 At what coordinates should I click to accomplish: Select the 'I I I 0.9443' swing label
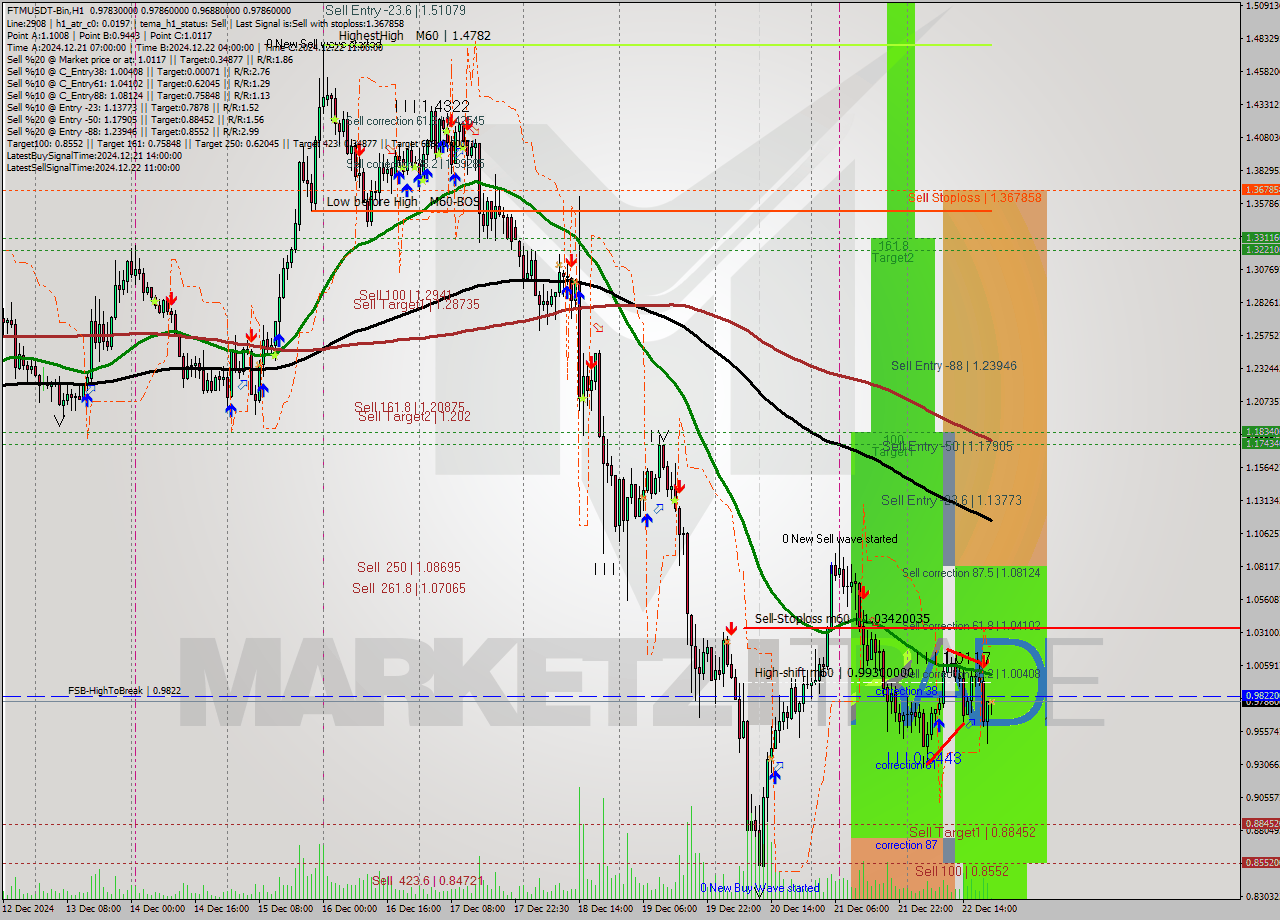[924, 758]
